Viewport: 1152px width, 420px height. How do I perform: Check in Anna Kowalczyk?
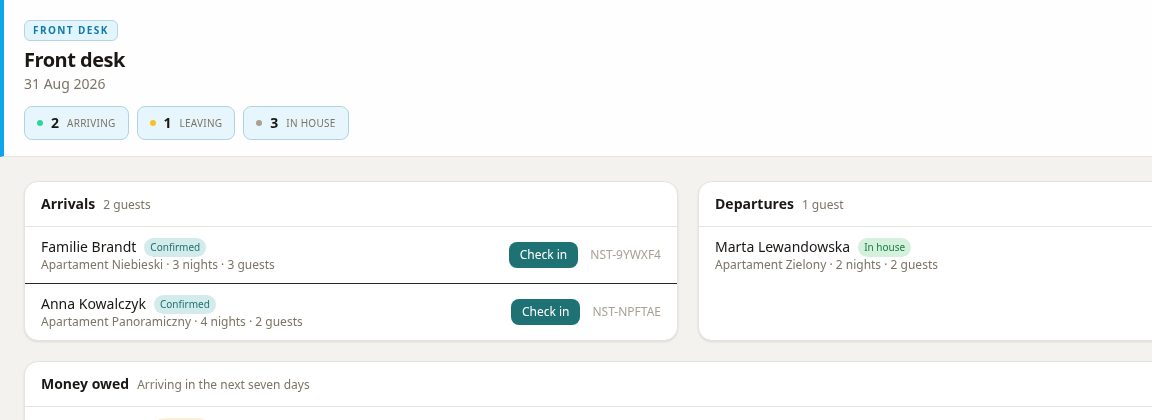click(545, 312)
